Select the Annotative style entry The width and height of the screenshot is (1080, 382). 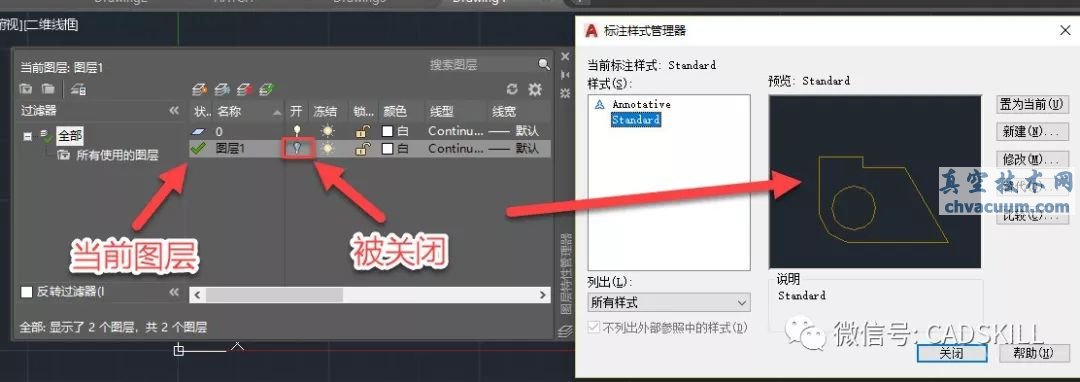click(641, 104)
